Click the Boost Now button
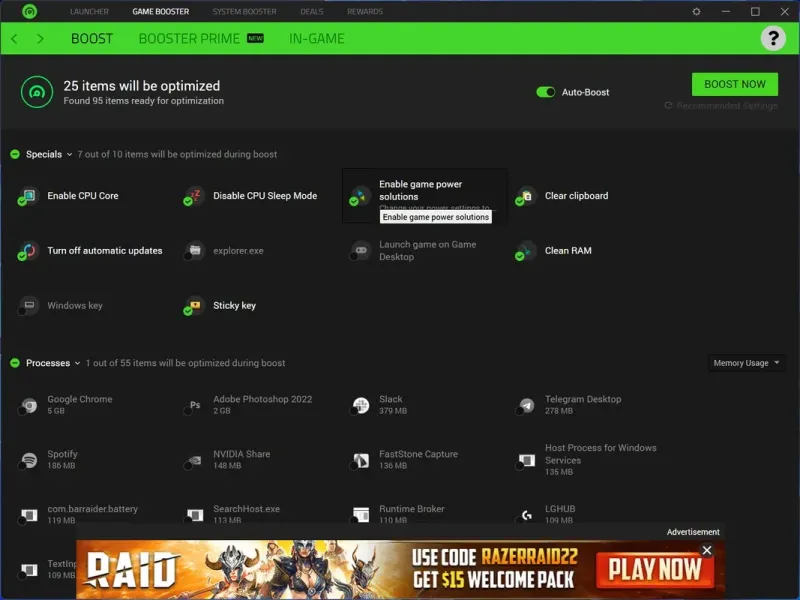 pyautogui.click(x=735, y=84)
